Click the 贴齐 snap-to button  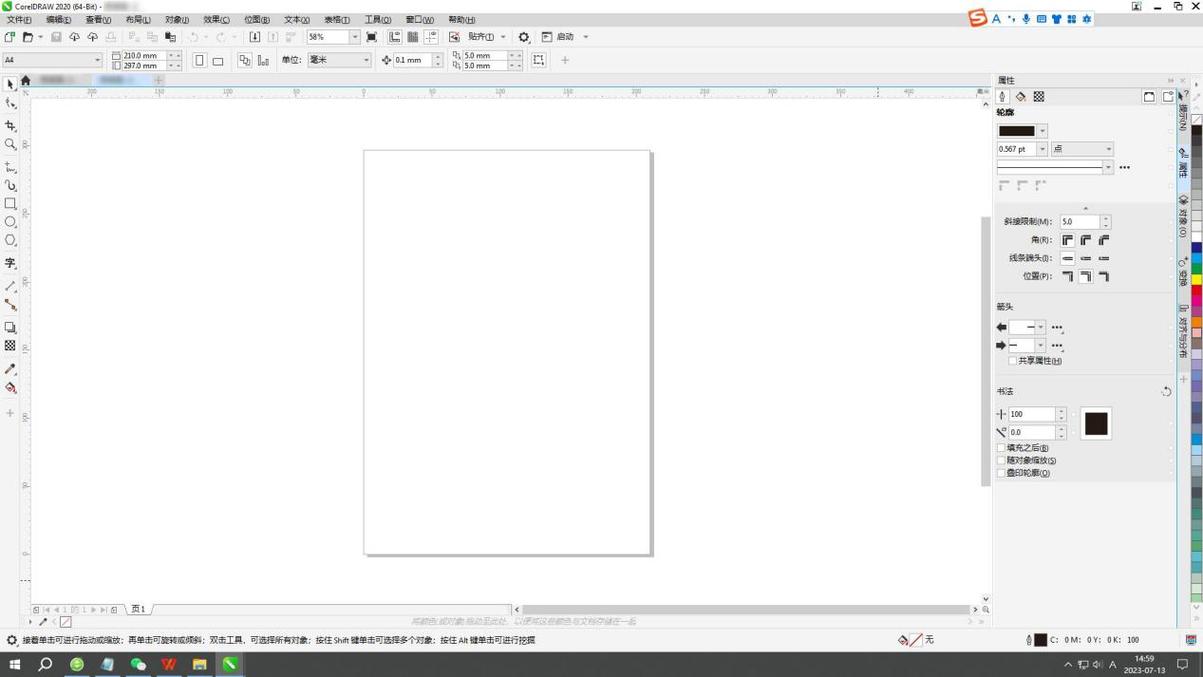[482, 37]
